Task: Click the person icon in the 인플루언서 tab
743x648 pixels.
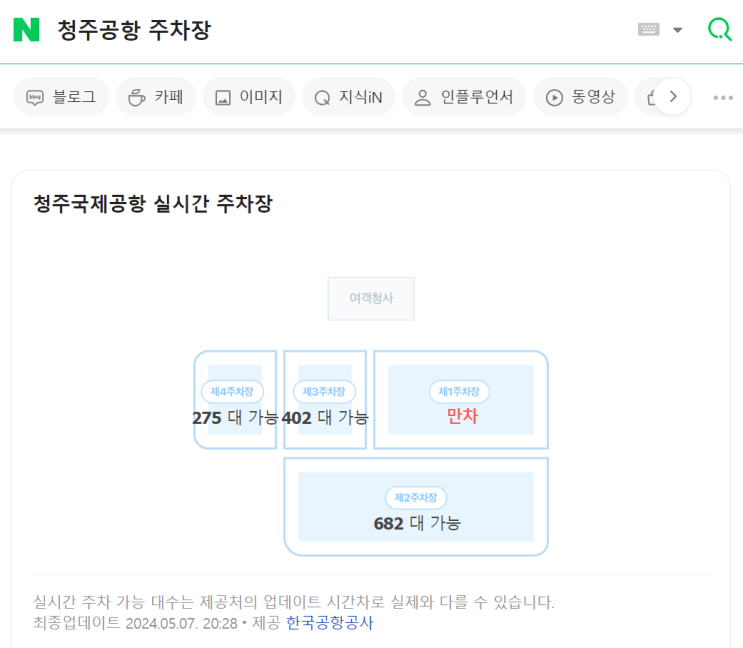Action: pyautogui.click(x=422, y=98)
